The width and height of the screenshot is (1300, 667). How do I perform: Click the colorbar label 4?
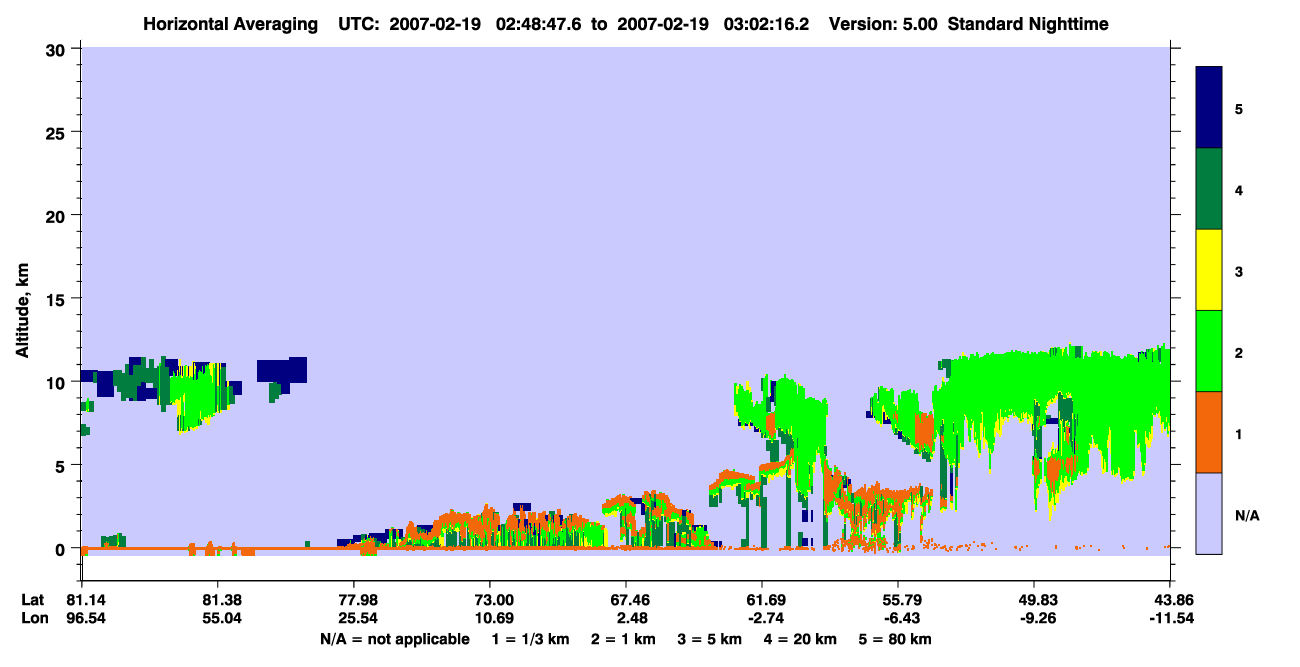point(1239,189)
